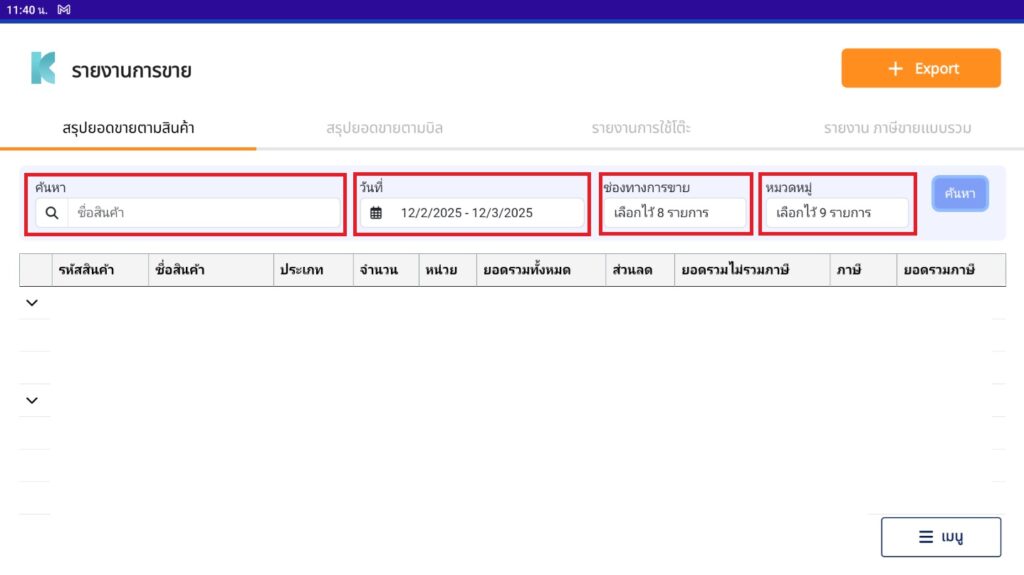Image resolution: width=1024 pixels, height=575 pixels.
Task: Open the รายงาน ภาษีขายแบบรวม tab
Action: (897, 129)
